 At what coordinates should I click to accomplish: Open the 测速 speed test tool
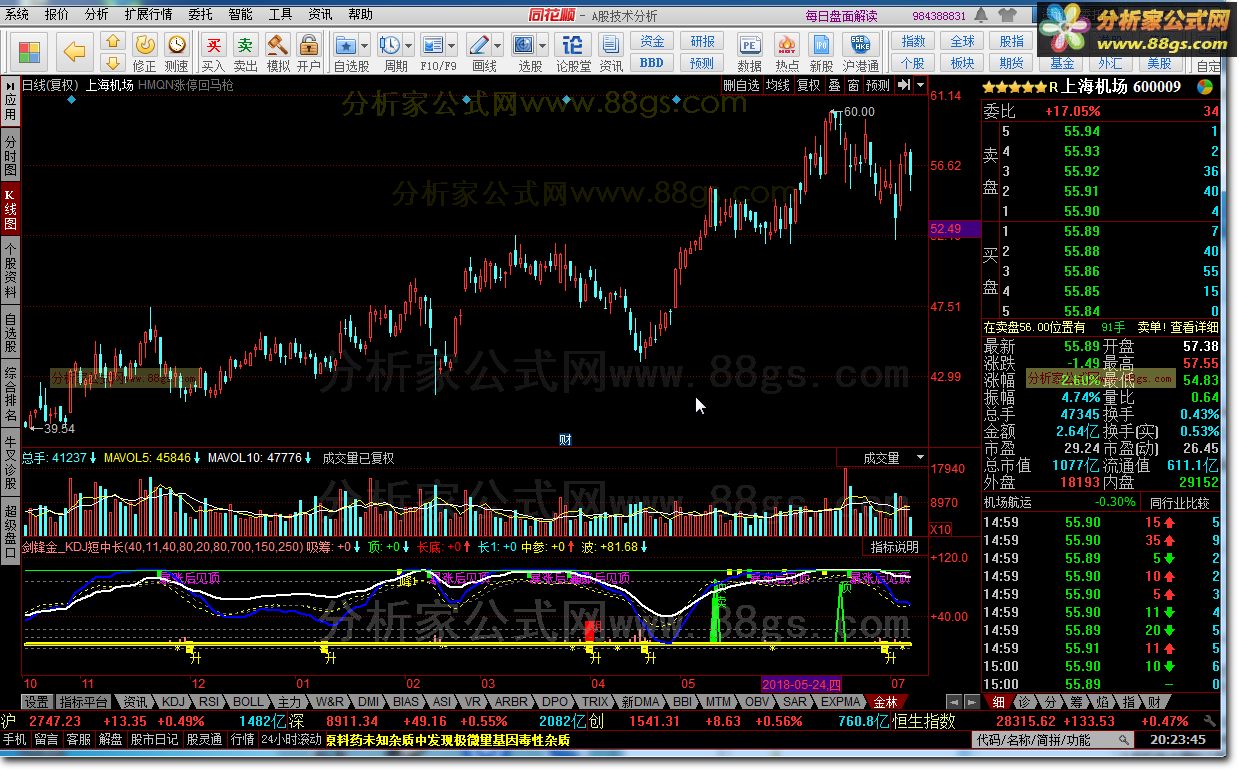click(x=176, y=52)
